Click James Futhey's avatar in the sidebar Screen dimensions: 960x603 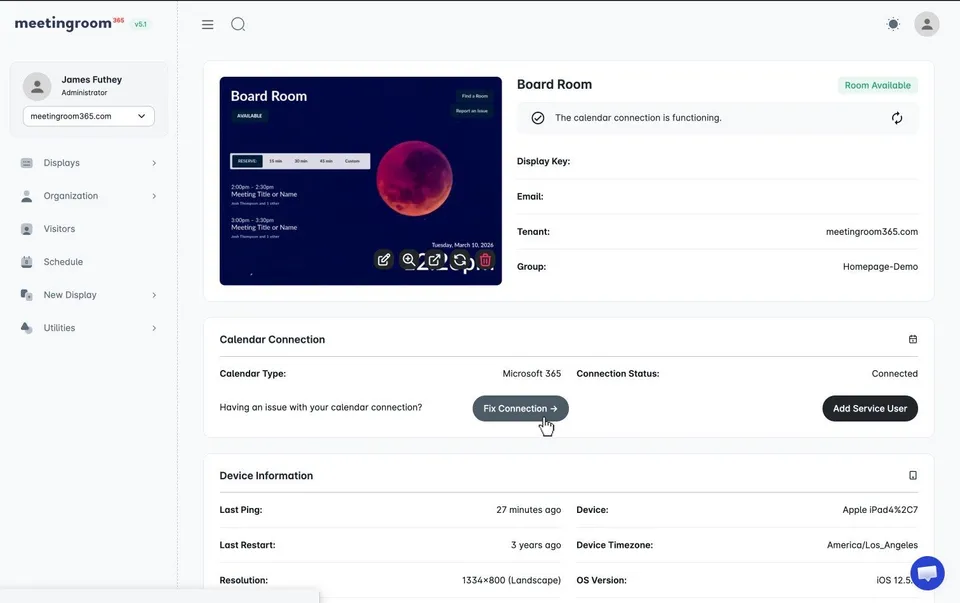(37, 86)
